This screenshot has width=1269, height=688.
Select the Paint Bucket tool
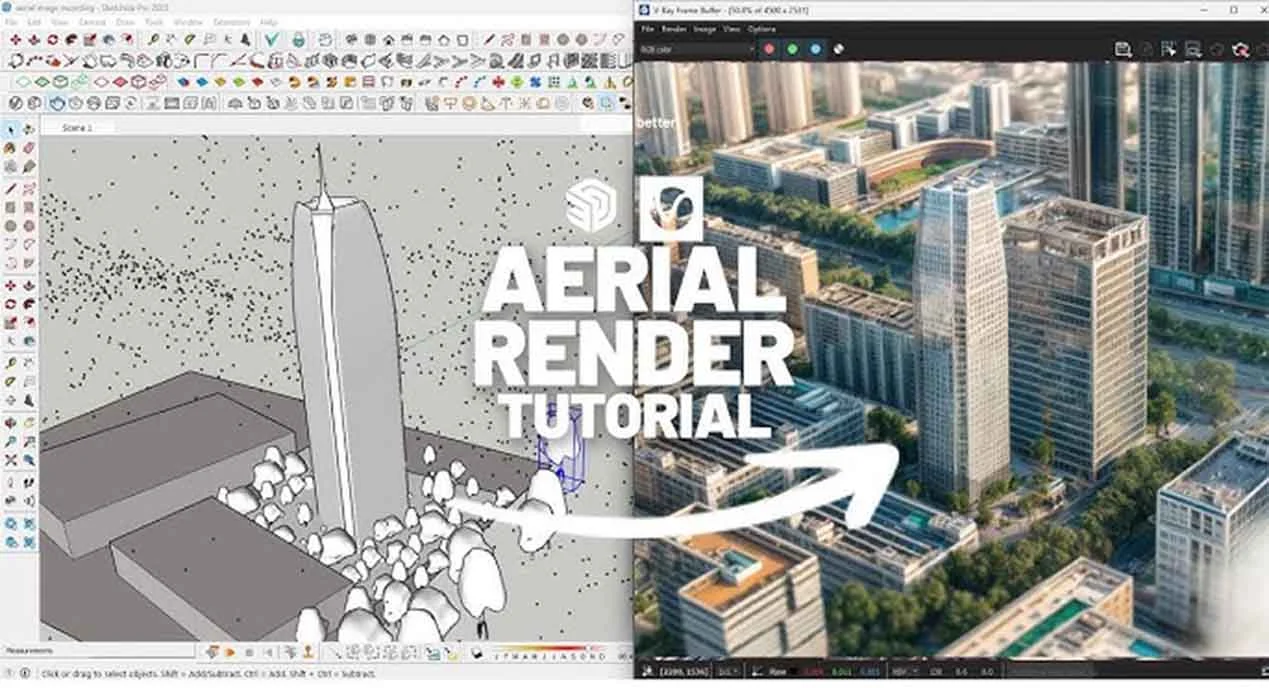coord(10,148)
